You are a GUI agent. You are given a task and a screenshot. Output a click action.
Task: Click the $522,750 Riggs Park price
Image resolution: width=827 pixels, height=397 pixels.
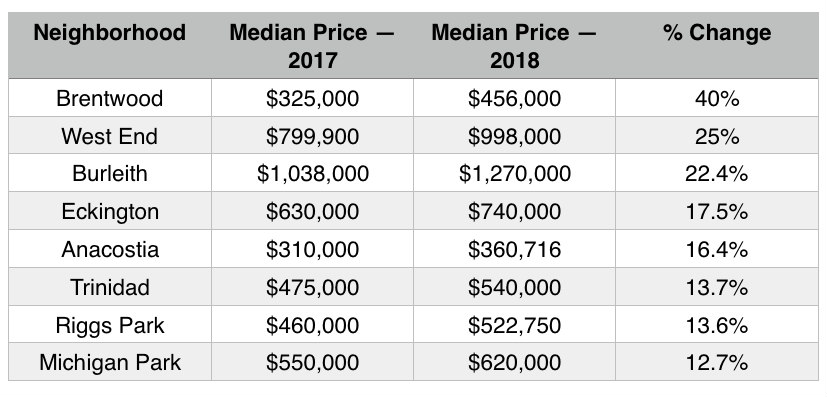click(514, 325)
